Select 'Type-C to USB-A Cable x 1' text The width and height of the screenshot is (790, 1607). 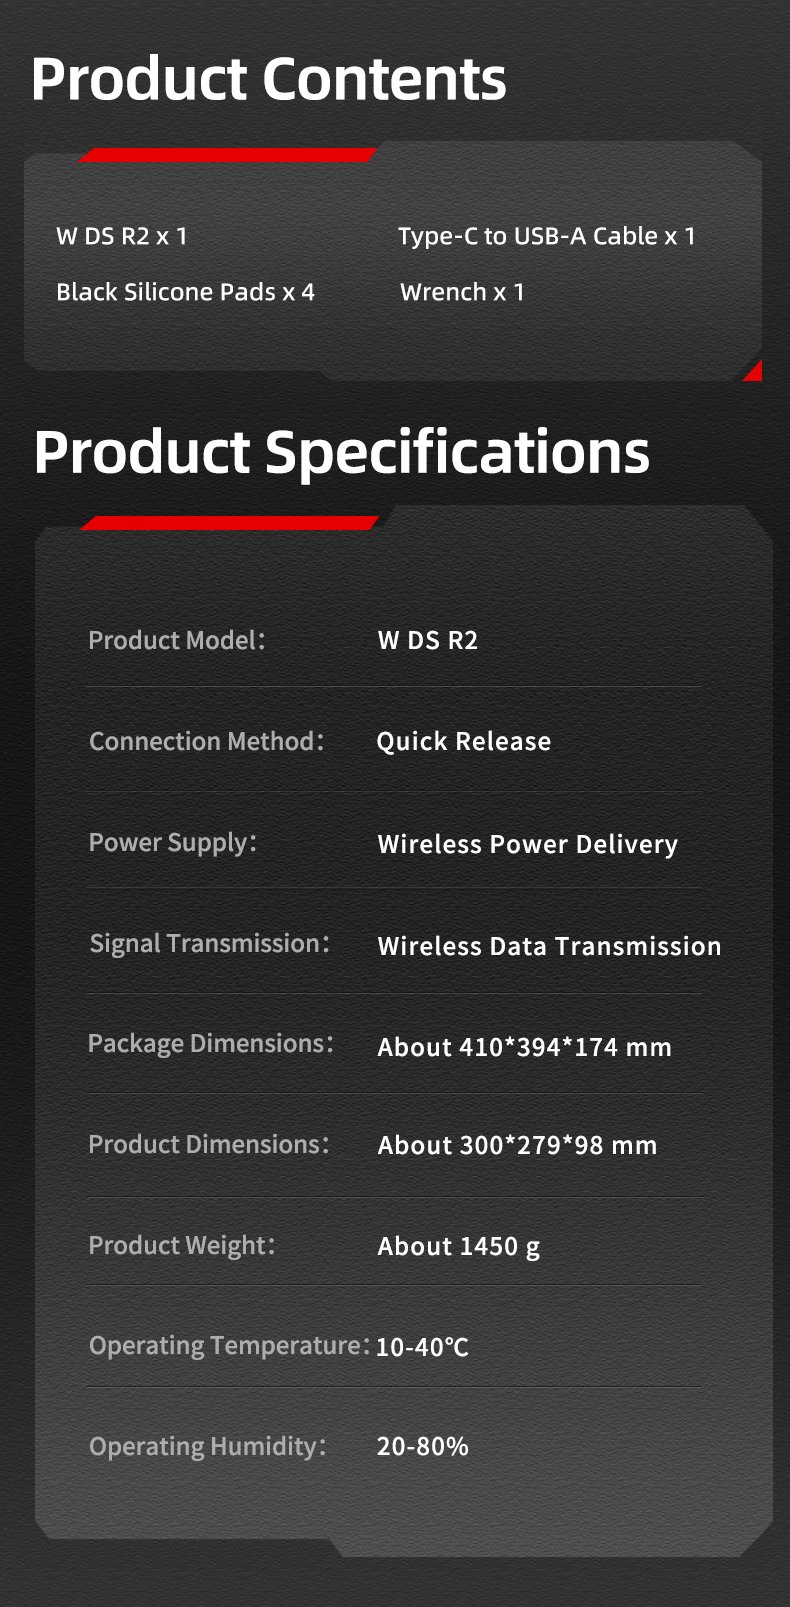click(x=547, y=236)
